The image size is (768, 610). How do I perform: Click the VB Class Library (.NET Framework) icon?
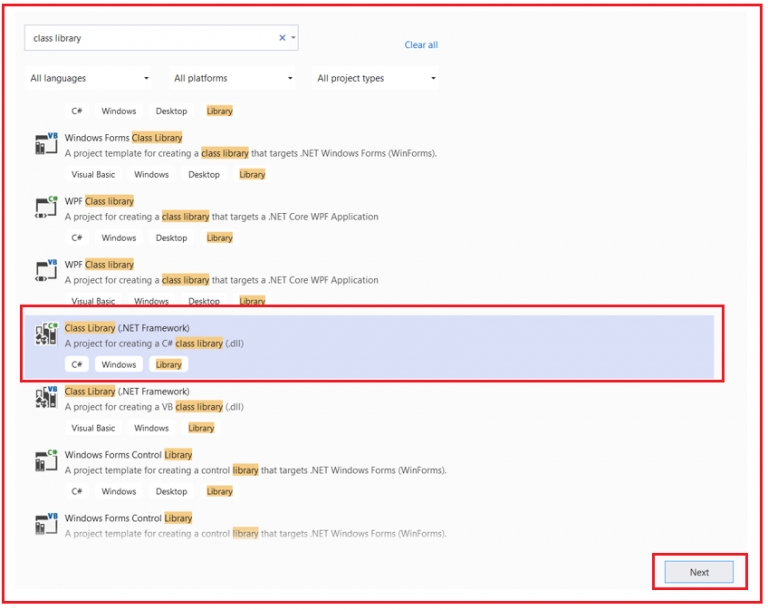46,397
